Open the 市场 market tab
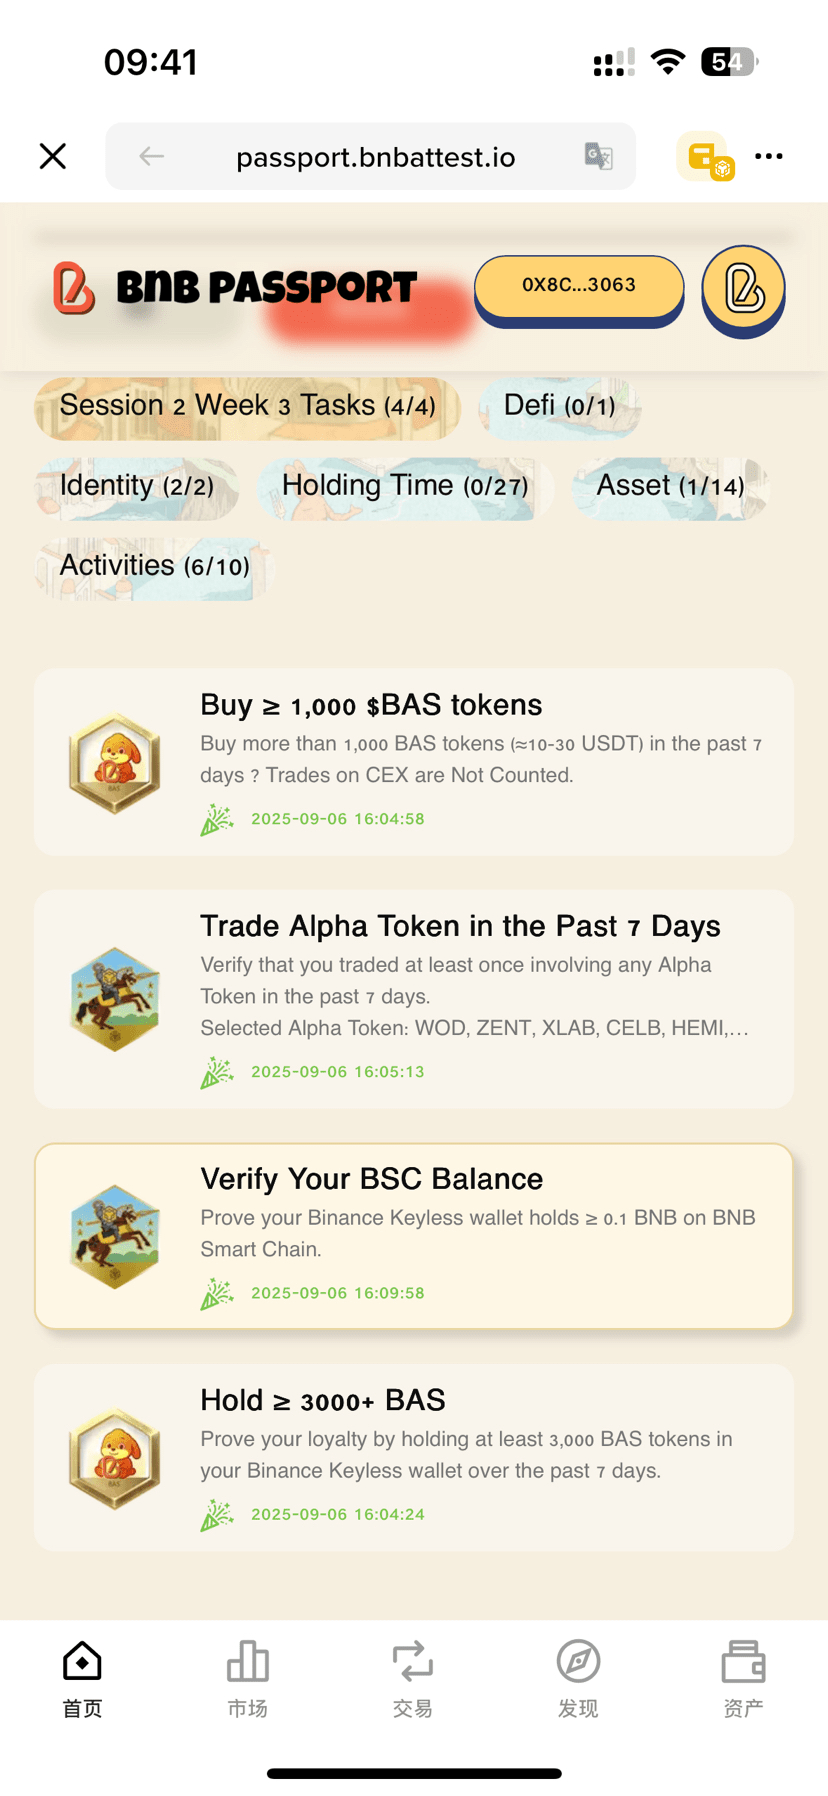This screenshot has height=1796, width=828. [x=247, y=1679]
